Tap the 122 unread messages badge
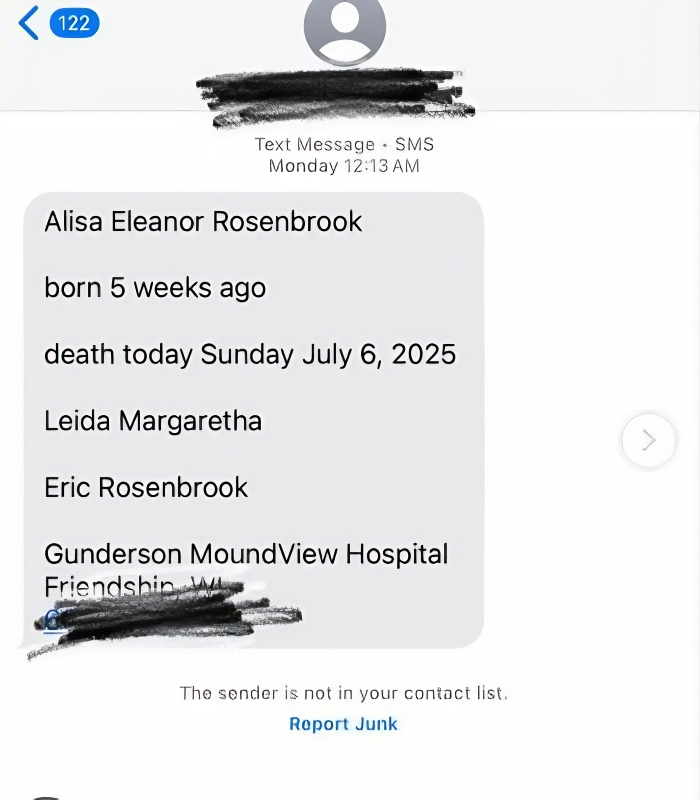 pyautogui.click(x=74, y=22)
